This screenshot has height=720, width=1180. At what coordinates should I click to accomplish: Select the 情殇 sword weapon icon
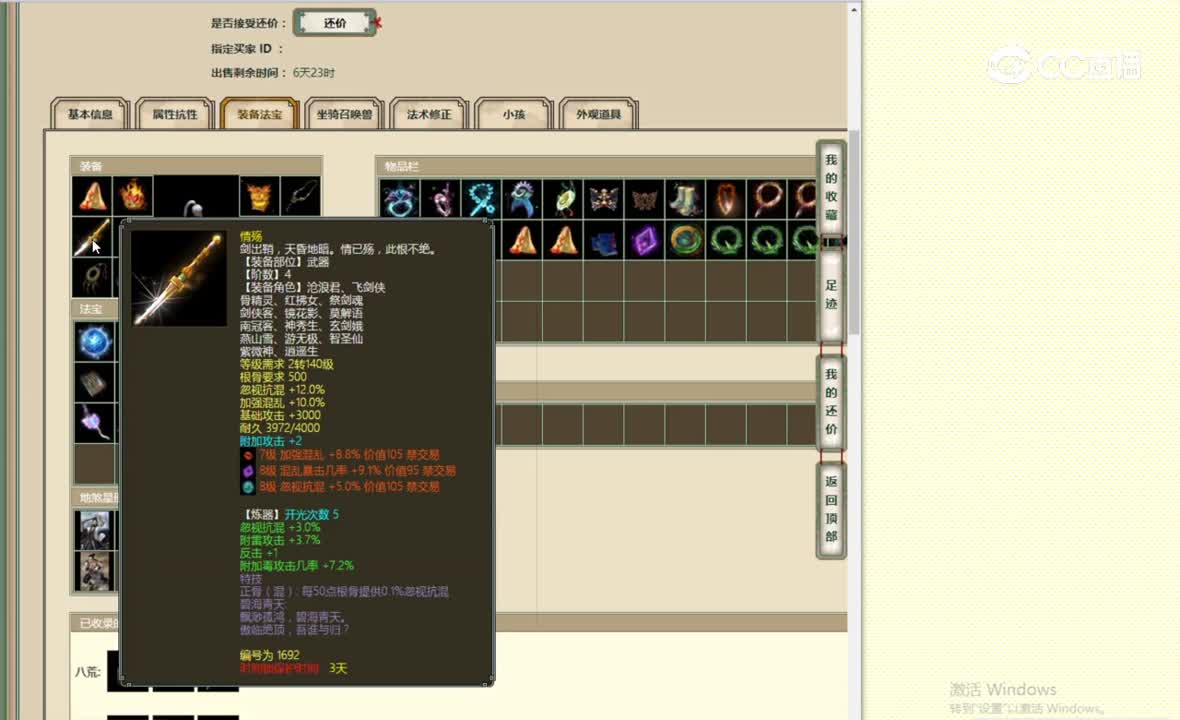(93, 237)
